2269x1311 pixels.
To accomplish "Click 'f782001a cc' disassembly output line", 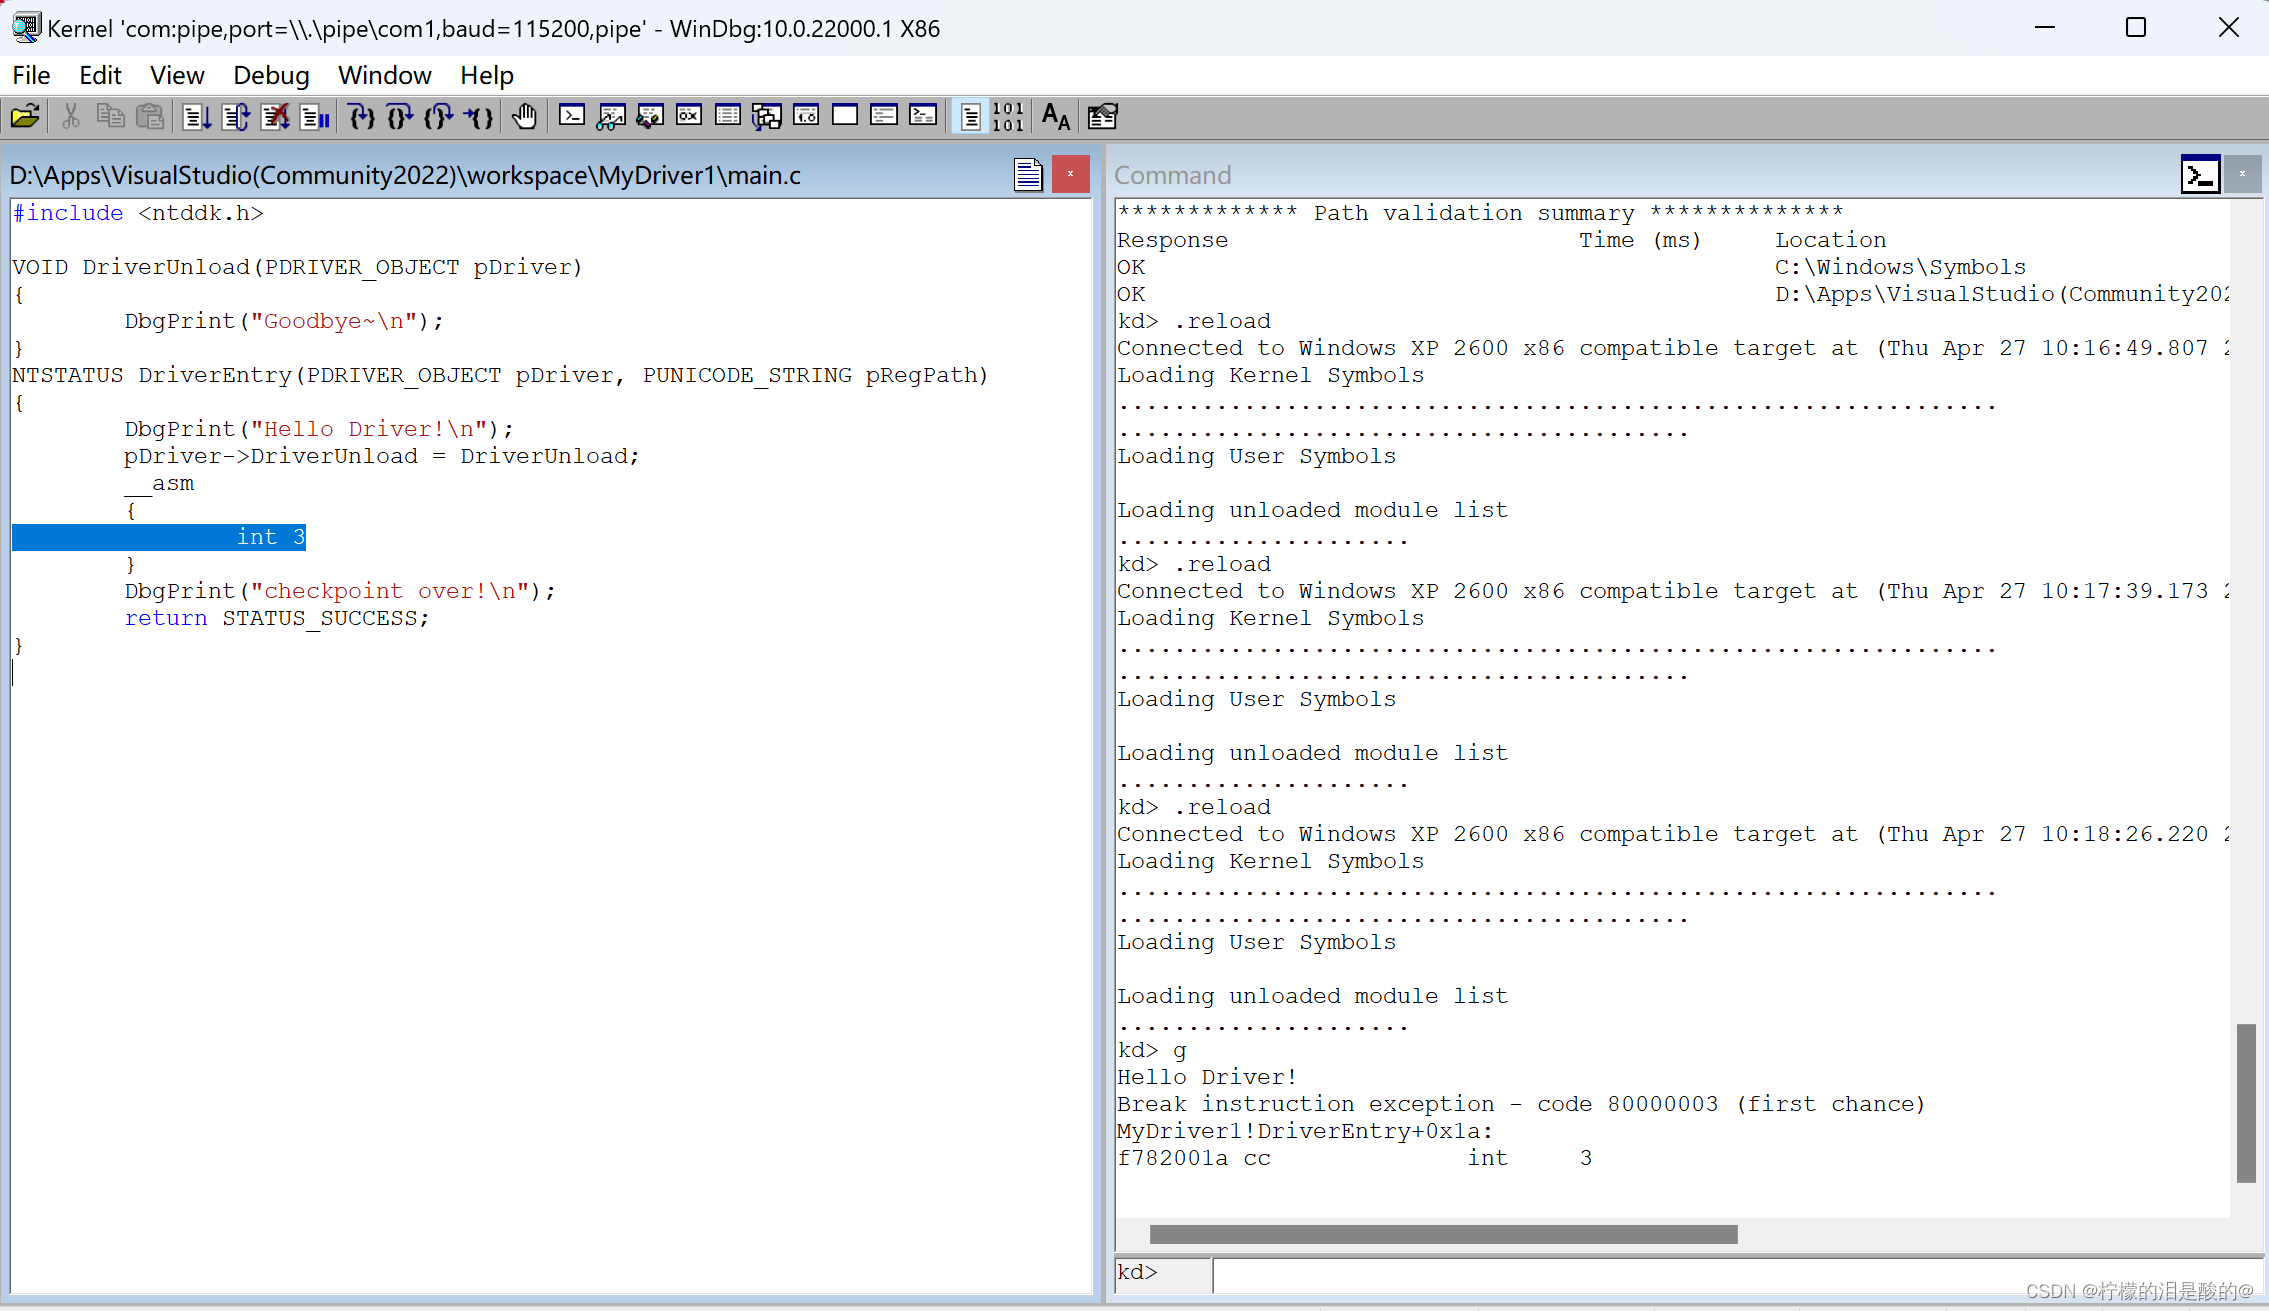I will point(1355,1158).
